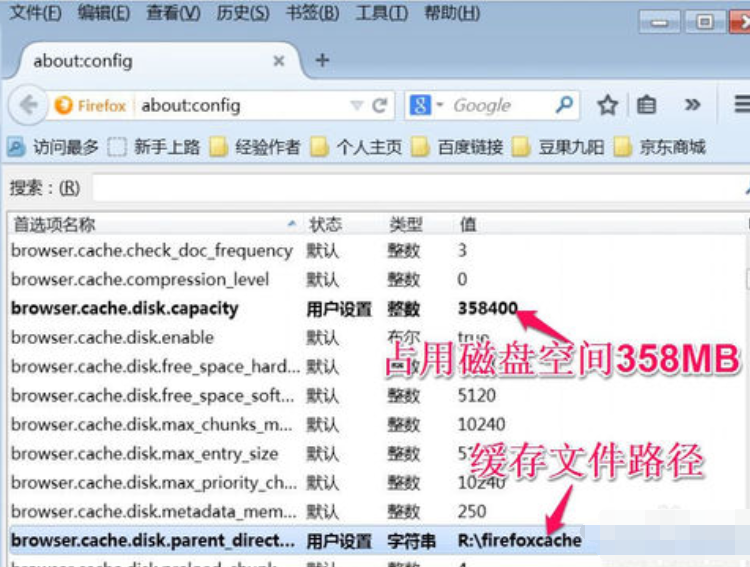Select browser.cache.disk.parent_direct row
Image resolution: width=750 pixels, height=567 pixels.
click(377, 541)
